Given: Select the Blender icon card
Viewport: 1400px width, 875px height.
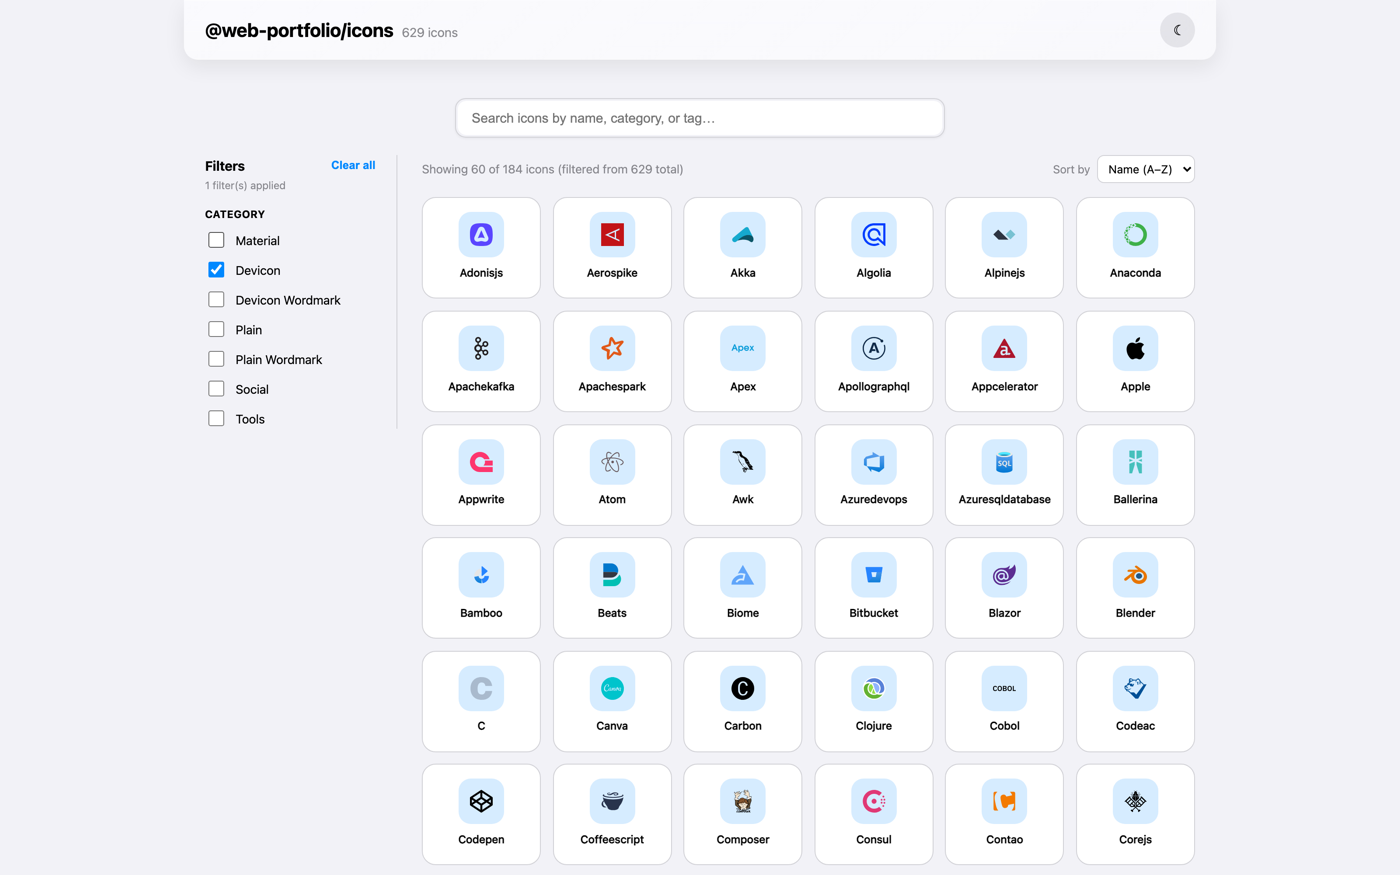Looking at the screenshot, I should (x=1135, y=588).
